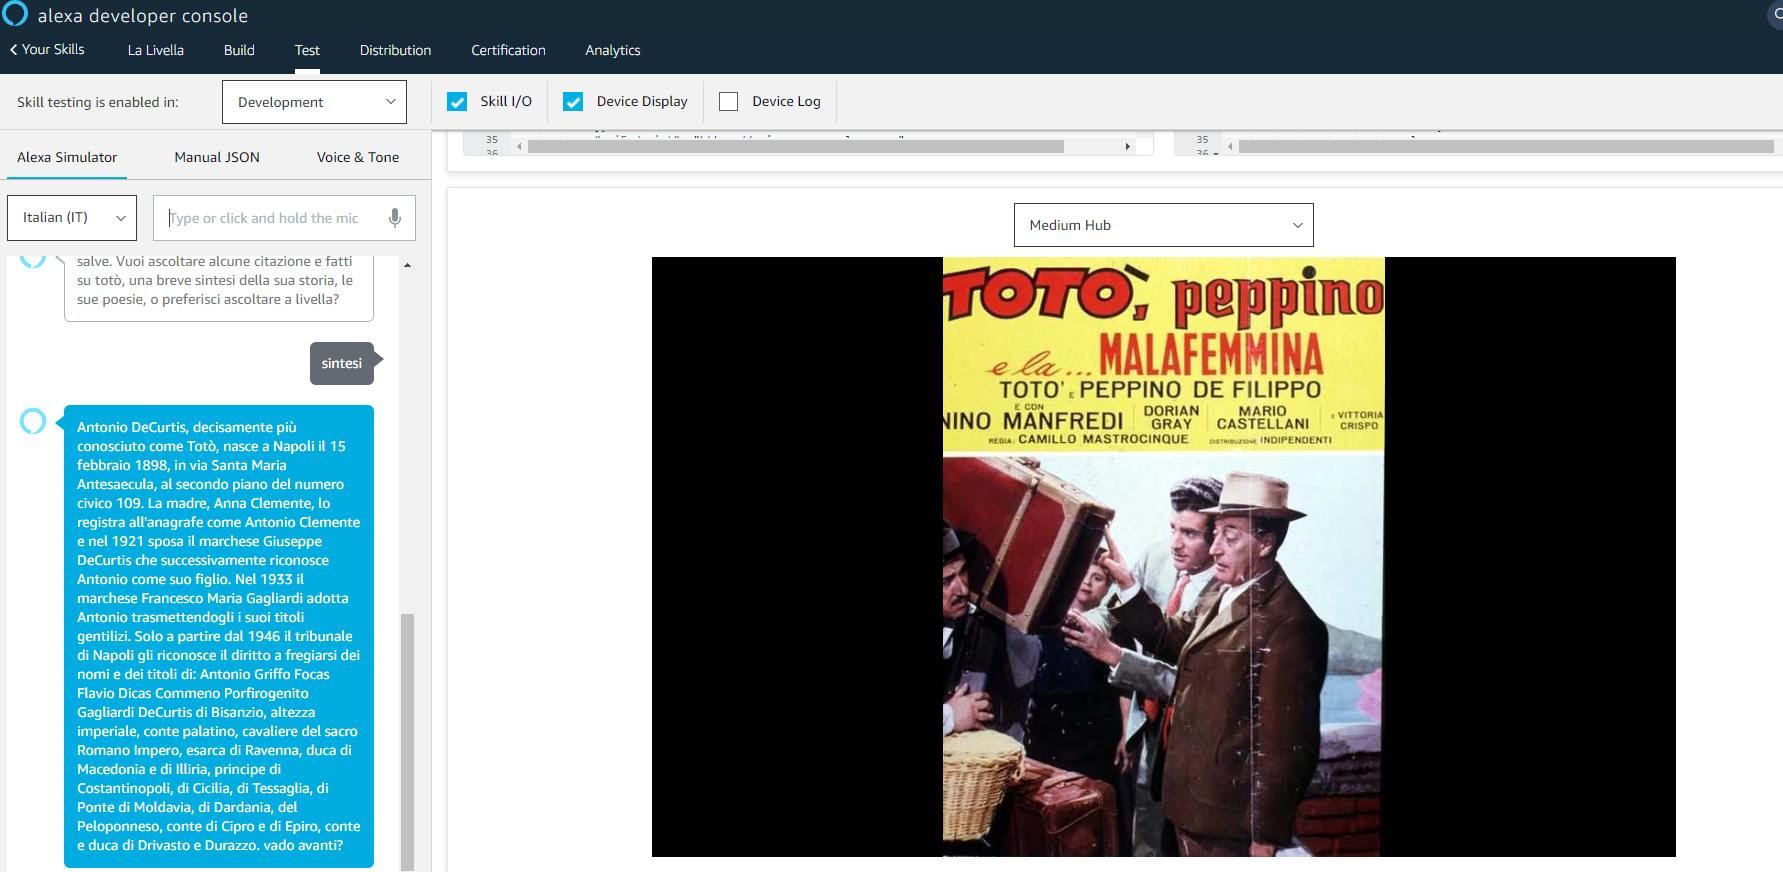
Task: Toggle the Skill I/O checkbox
Action: tap(457, 102)
